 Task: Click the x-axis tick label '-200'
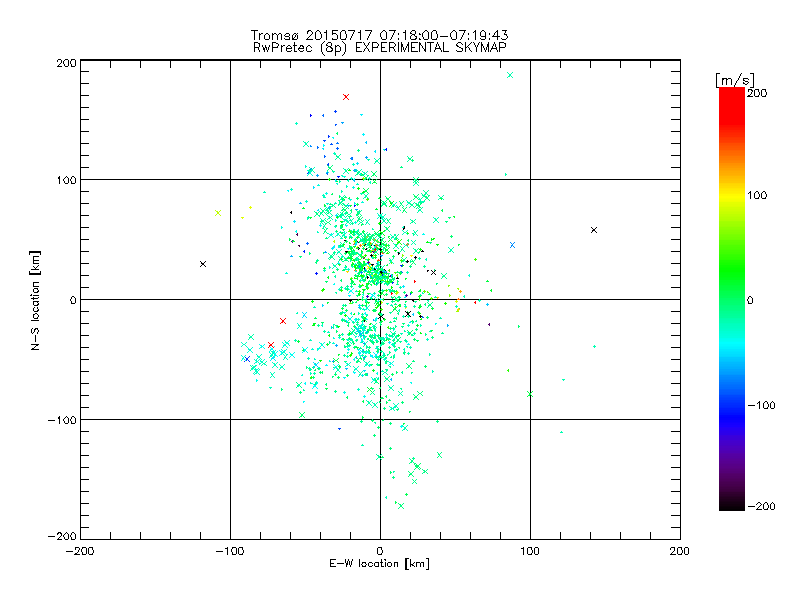[80, 551]
